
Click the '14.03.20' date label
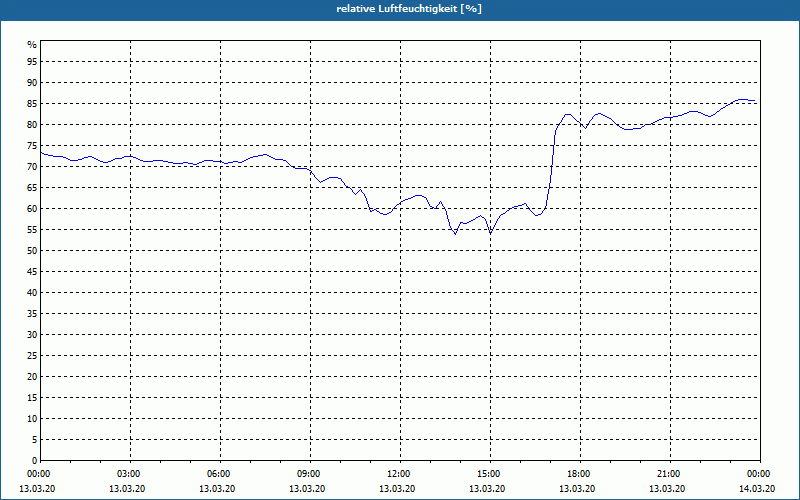(757, 489)
